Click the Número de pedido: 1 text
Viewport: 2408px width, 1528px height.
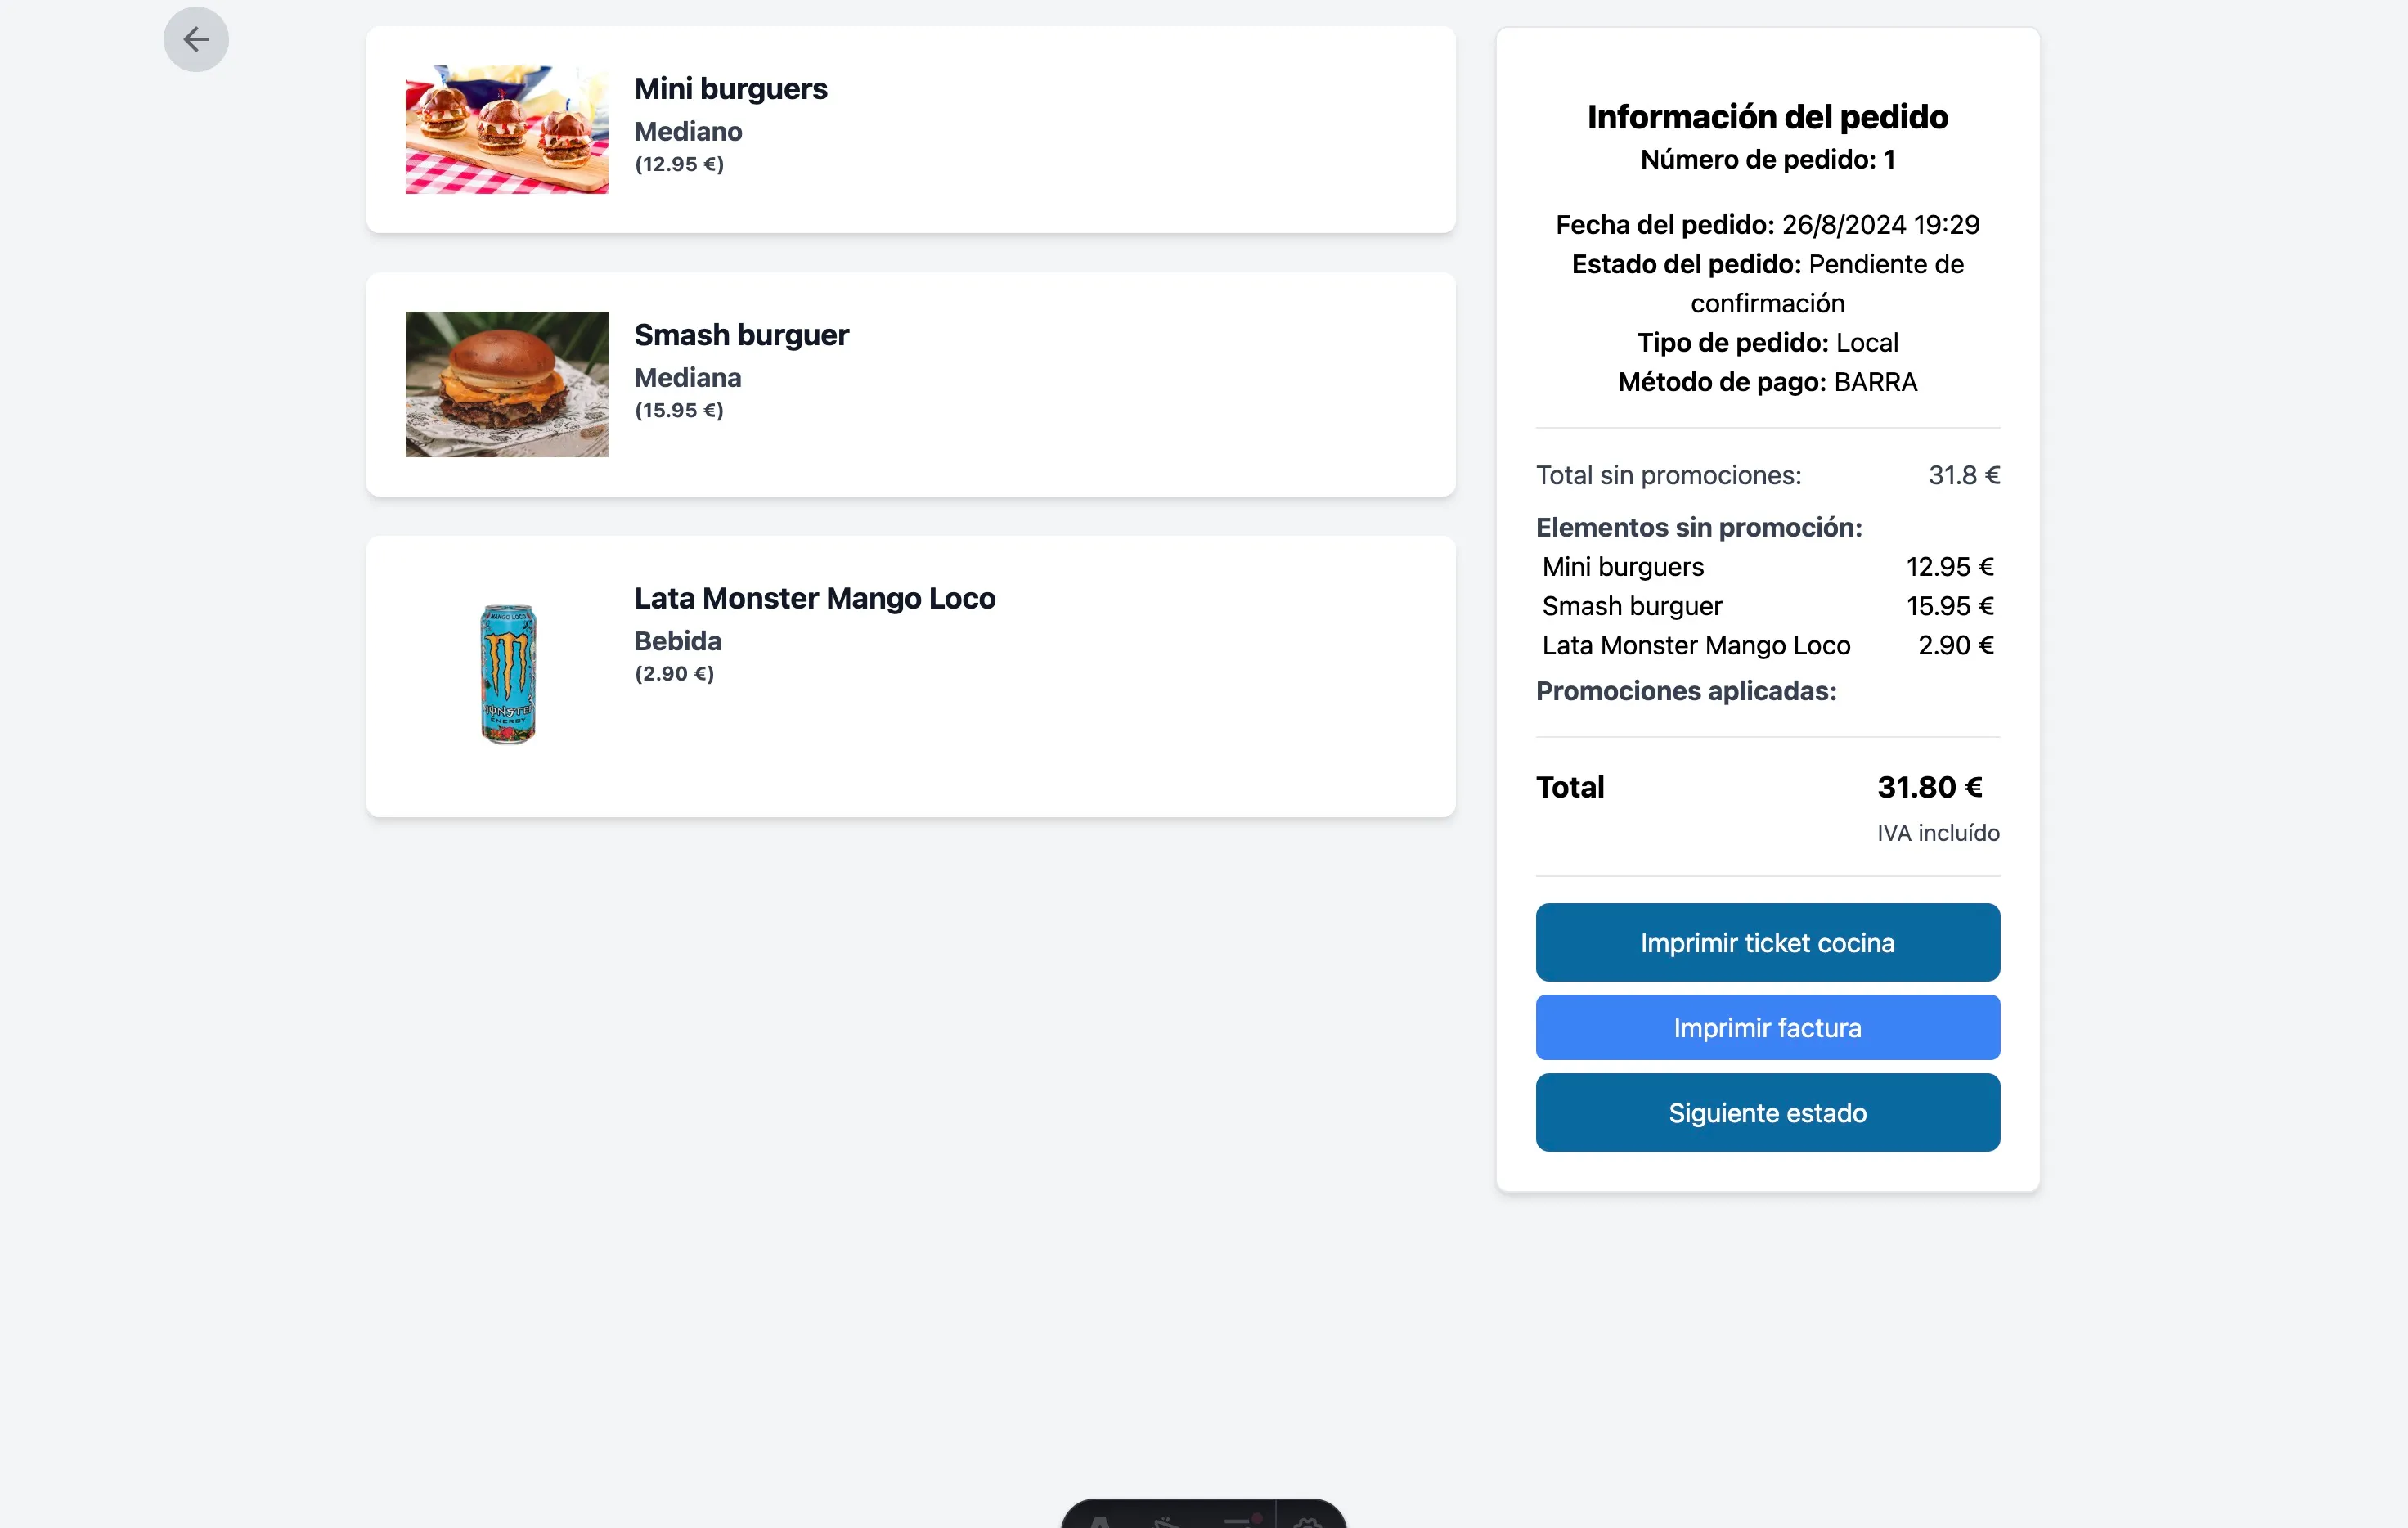click(1767, 160)
